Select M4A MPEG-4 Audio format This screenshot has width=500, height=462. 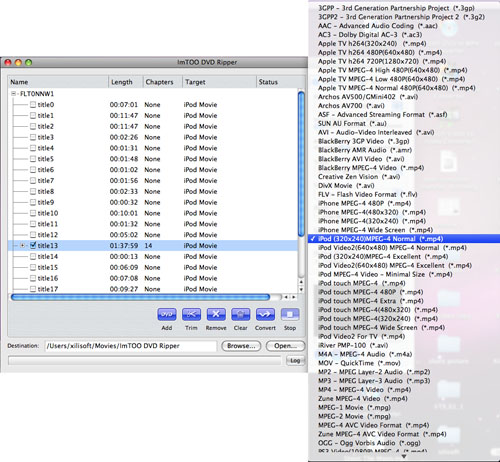[365, 354]
